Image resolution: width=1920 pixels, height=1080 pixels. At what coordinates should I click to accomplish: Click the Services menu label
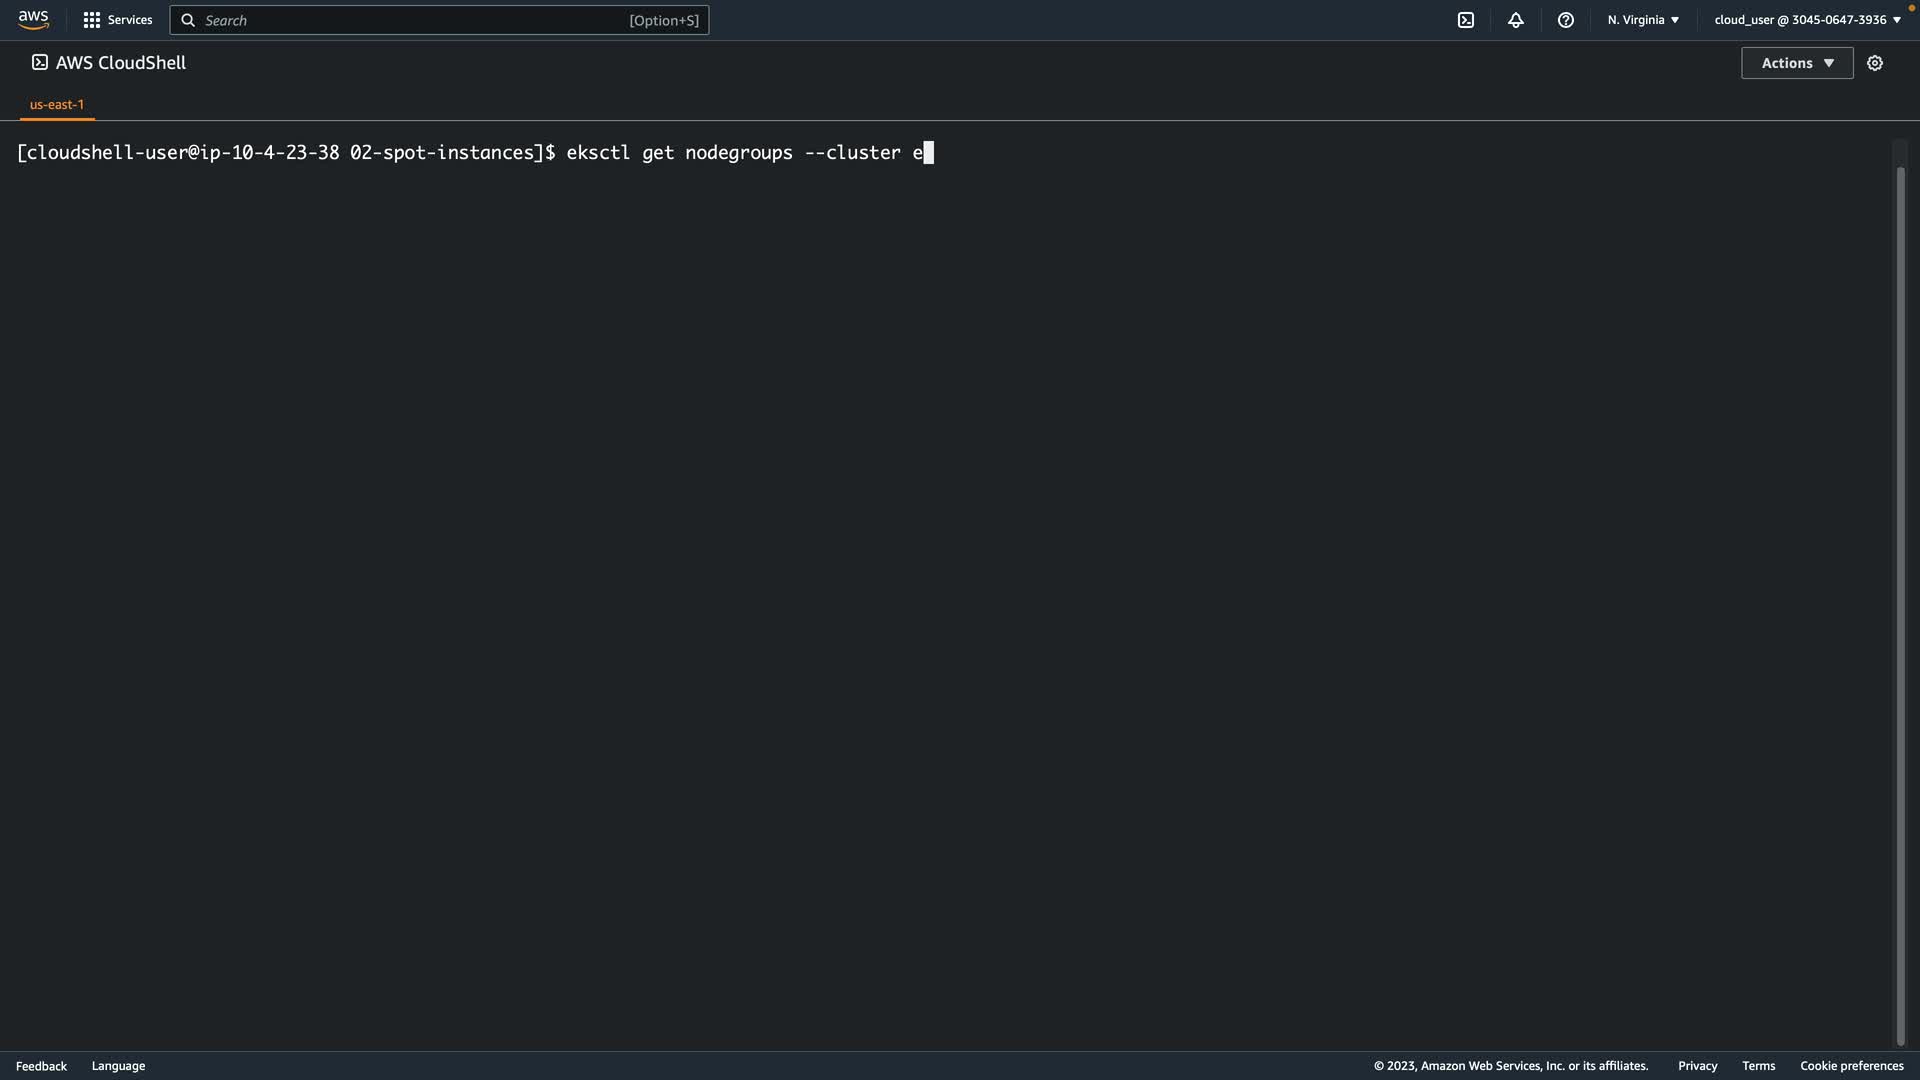(130, 20)
